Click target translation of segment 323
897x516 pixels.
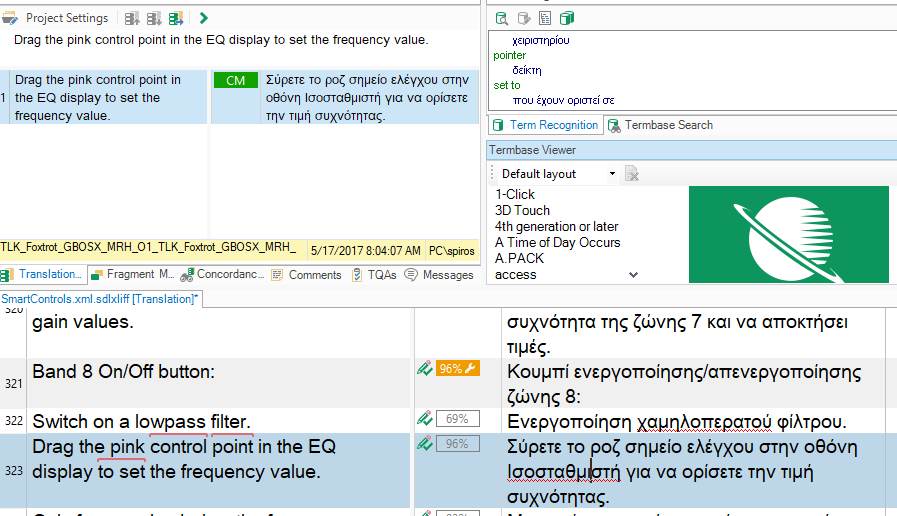[x=682, y=471]
